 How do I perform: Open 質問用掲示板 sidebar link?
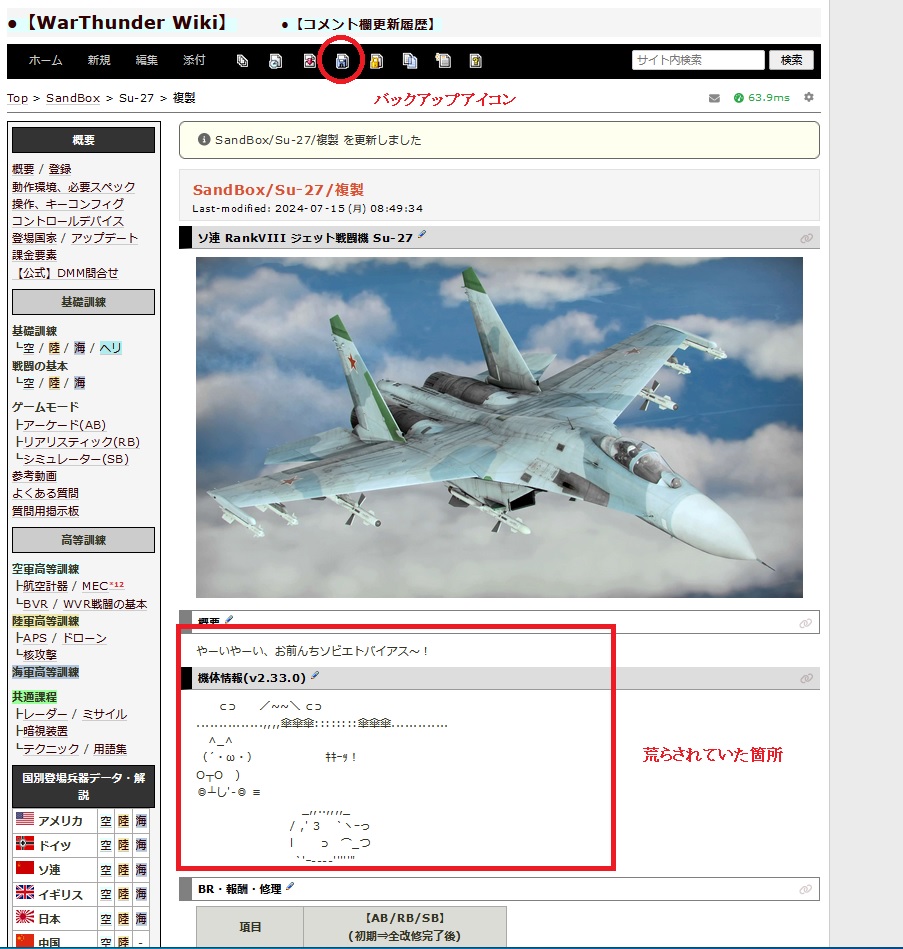[45, 511]
